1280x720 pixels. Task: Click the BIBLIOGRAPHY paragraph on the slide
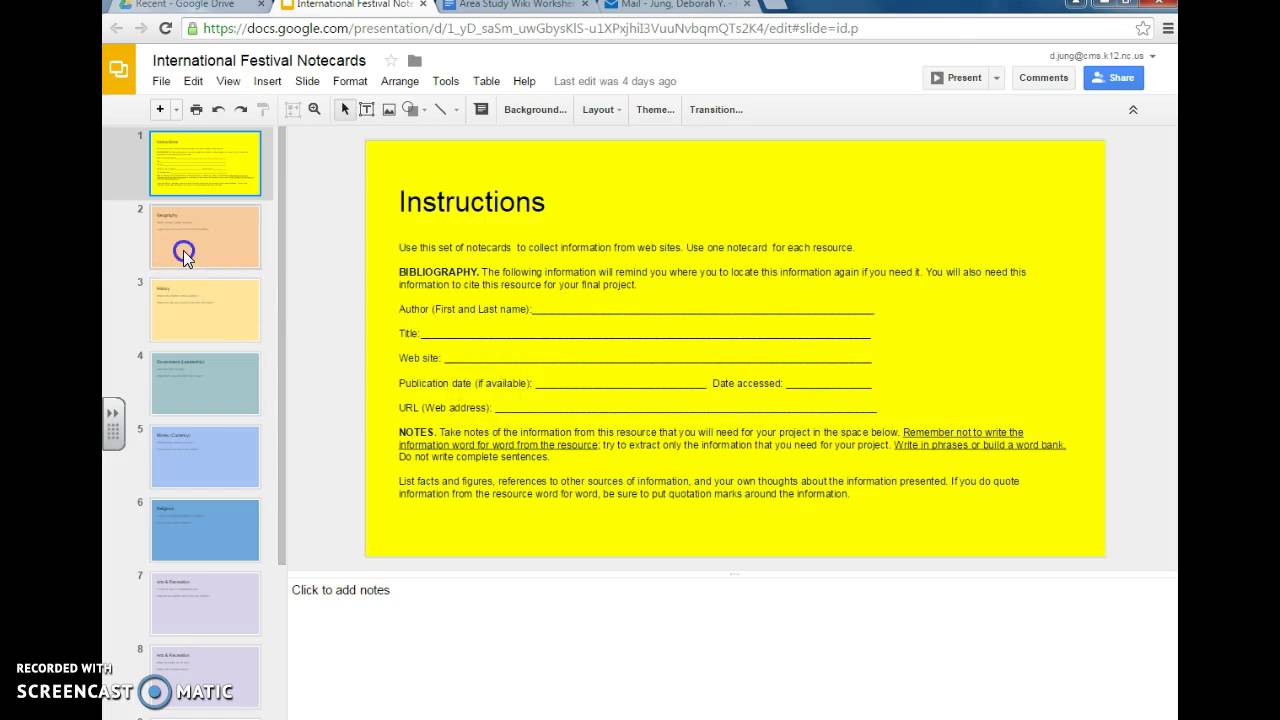[x=712, y=278]
